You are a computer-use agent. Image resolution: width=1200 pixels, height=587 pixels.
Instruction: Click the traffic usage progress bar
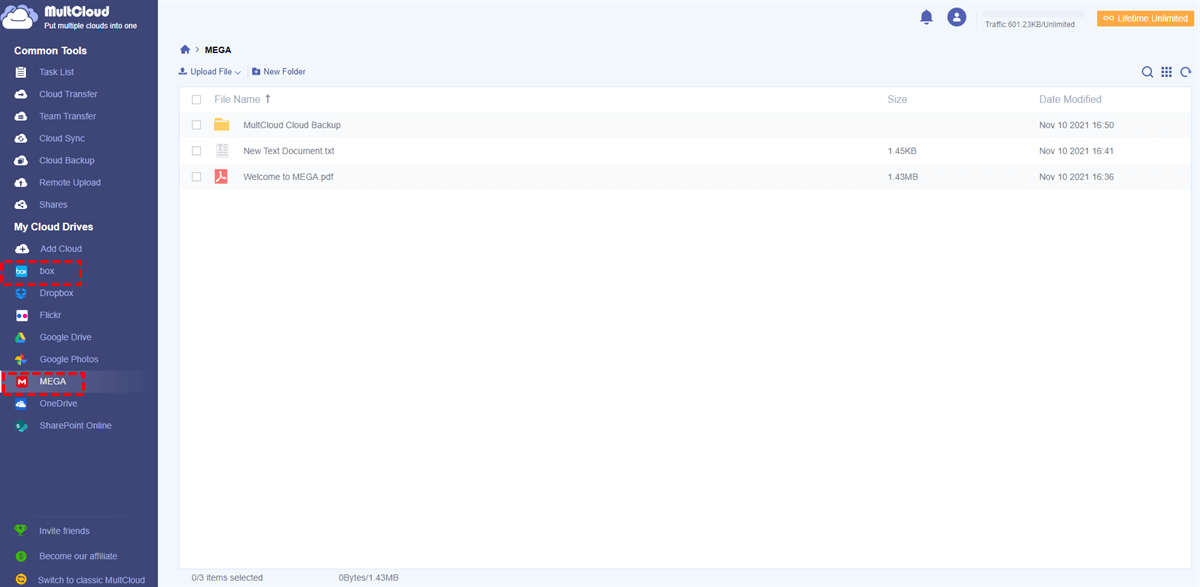(x=1033, y=14)
